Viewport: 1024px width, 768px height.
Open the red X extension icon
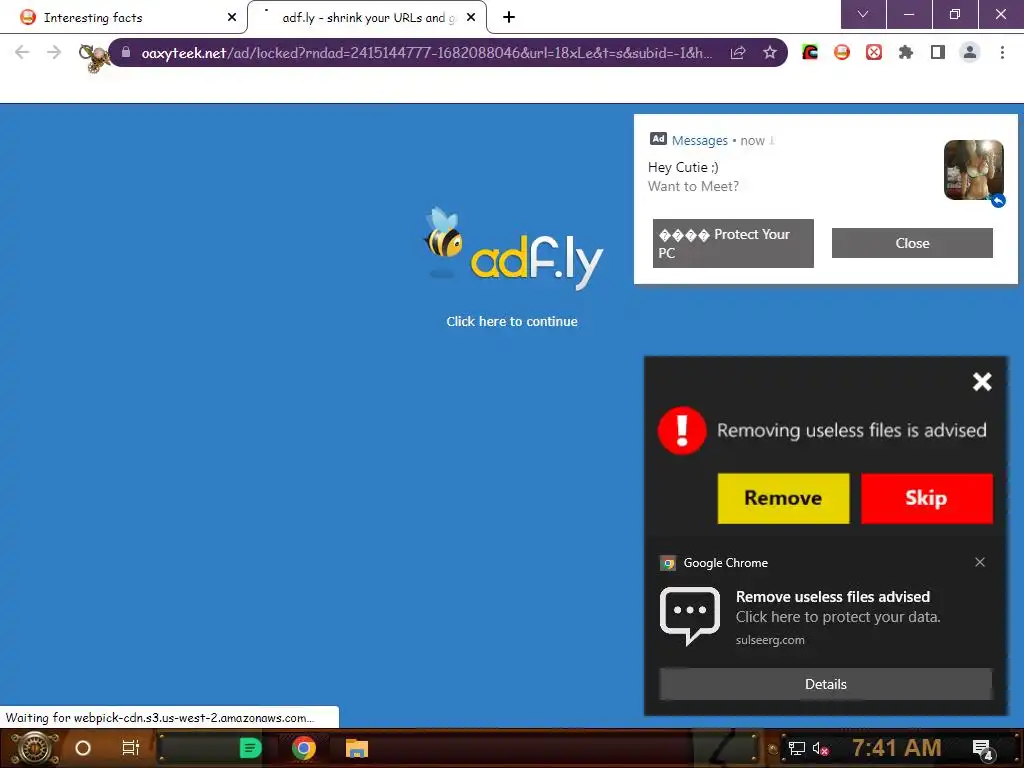tap(874, 52)
